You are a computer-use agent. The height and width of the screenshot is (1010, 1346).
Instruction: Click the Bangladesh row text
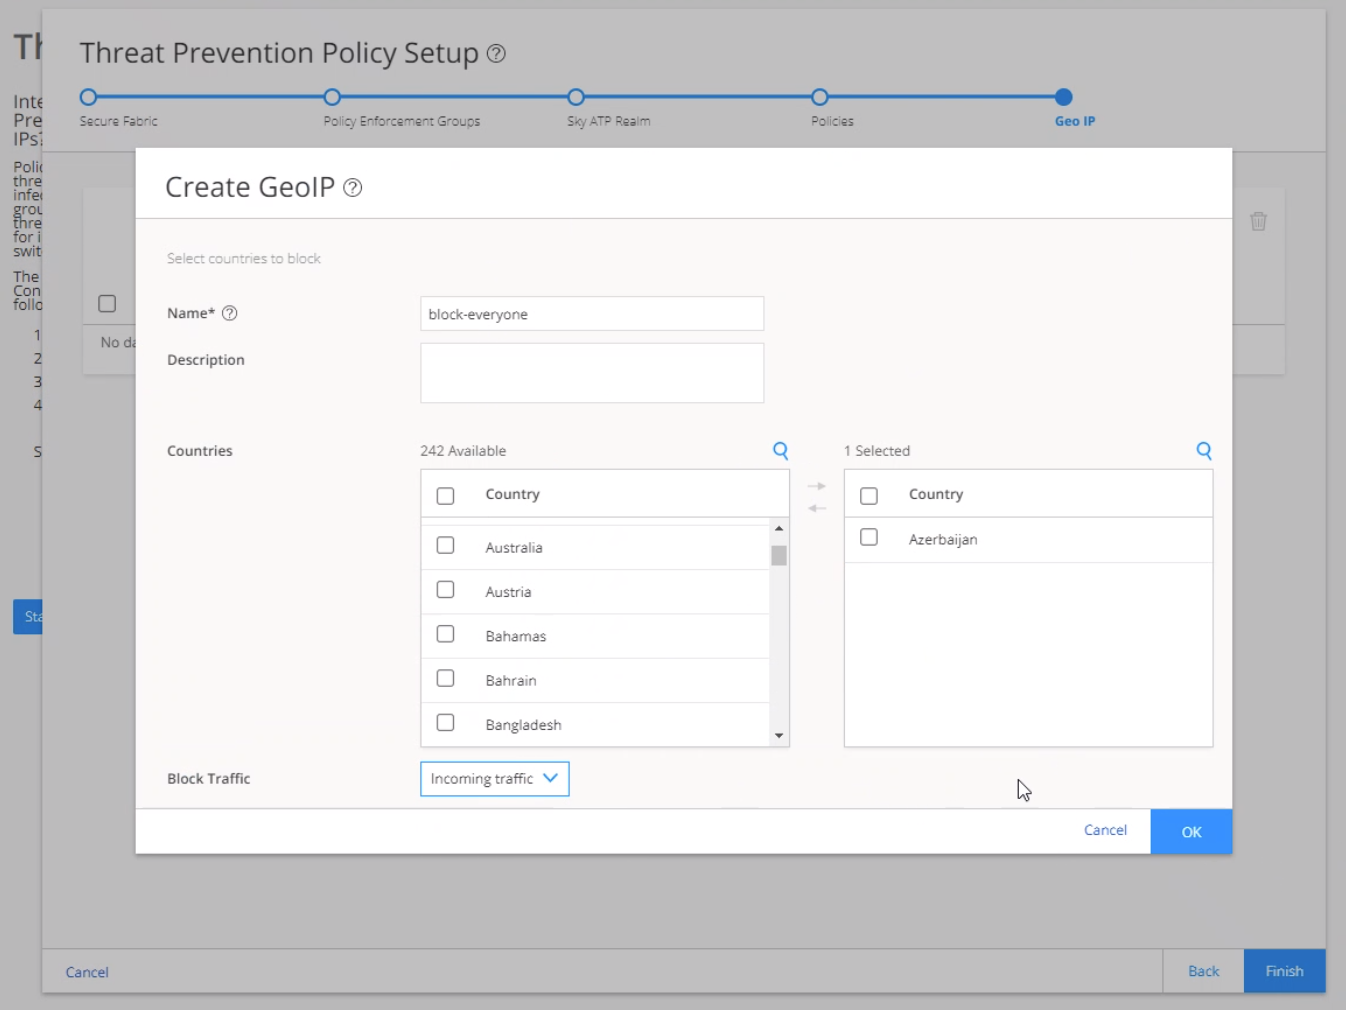pyautogui.click(x=523, y=725)
